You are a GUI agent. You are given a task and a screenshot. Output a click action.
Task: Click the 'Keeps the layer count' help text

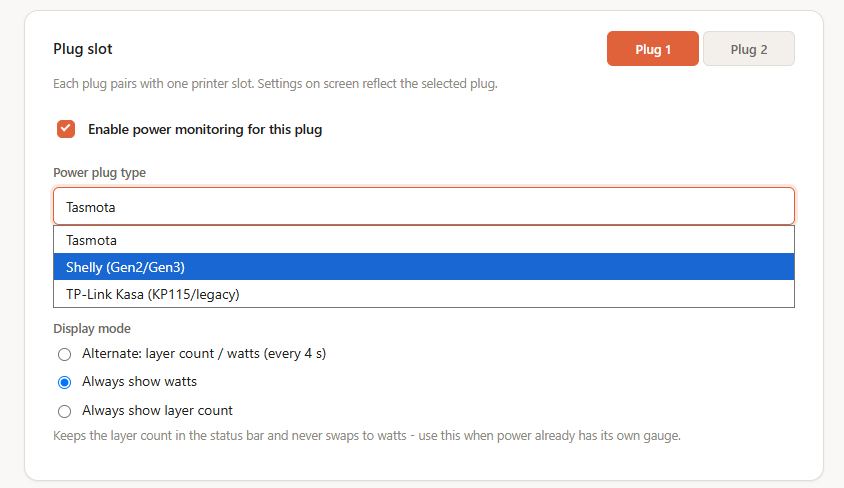[367, 435]
